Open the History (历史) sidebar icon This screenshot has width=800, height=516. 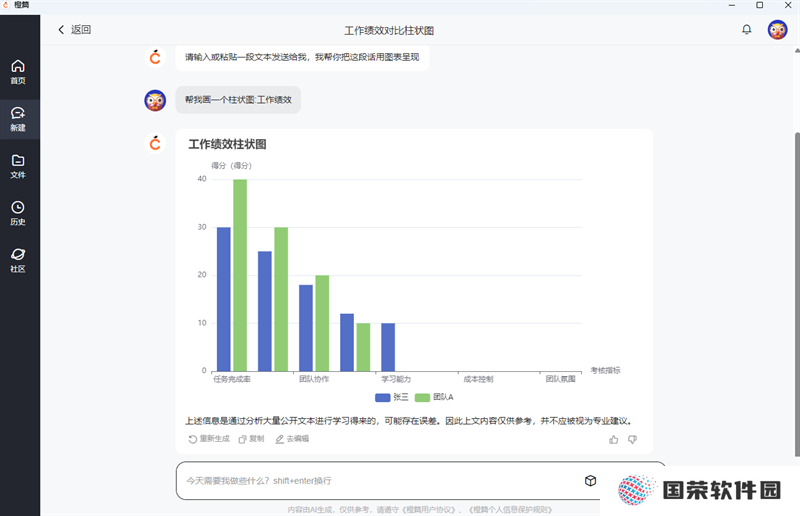click(18, 213)
